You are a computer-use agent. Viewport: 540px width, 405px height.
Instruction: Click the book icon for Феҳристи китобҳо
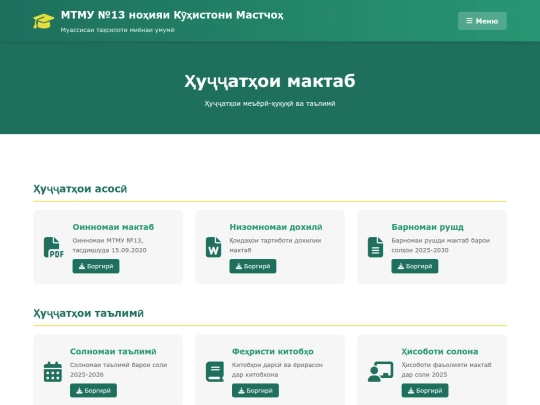point(215,372)
